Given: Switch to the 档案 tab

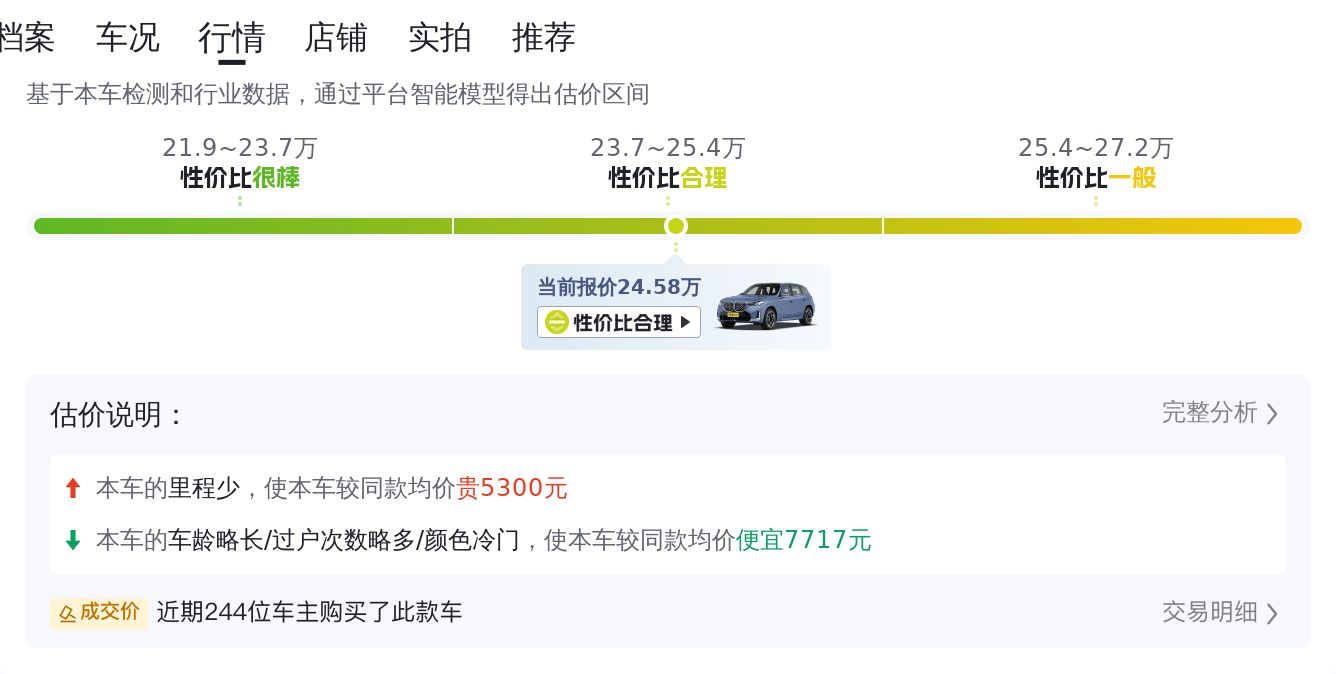Looking at the screenshot, I should coord(26,38).
